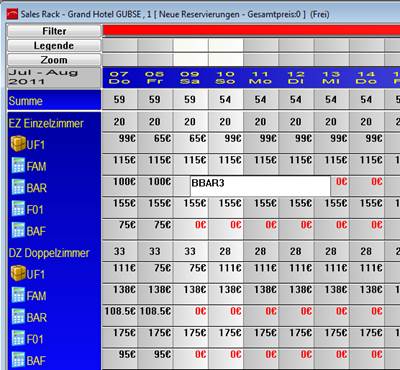The height and width of the screenshot is (370, 400).
Task: Click the Zoom button
Action: pos(54,60)
